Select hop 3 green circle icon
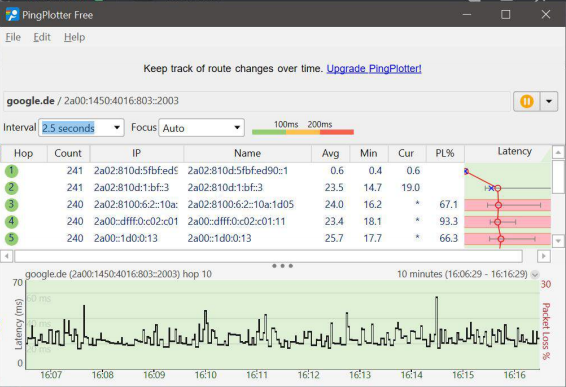Screen dimensions: 566x387 (11, 204)
